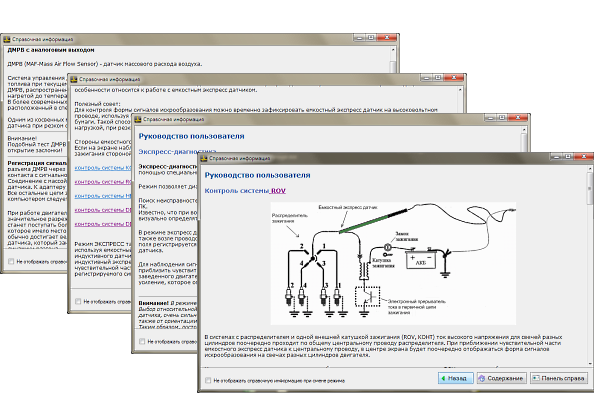This screenshot has width=594, height=396.
Task: Click the ignition wiring diagram image
Action: (393, 263)
